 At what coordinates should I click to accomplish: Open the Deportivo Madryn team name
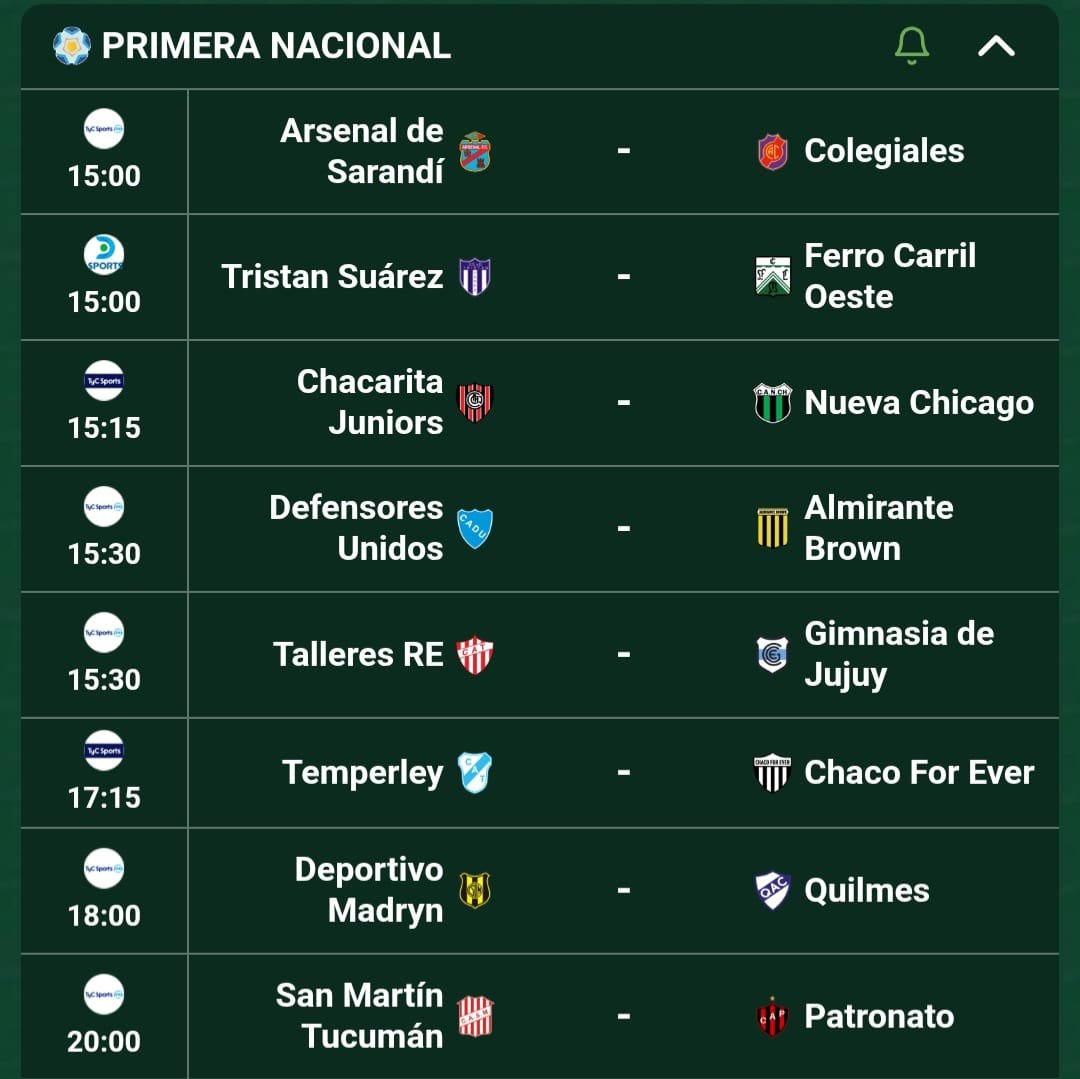pos(368,890)
